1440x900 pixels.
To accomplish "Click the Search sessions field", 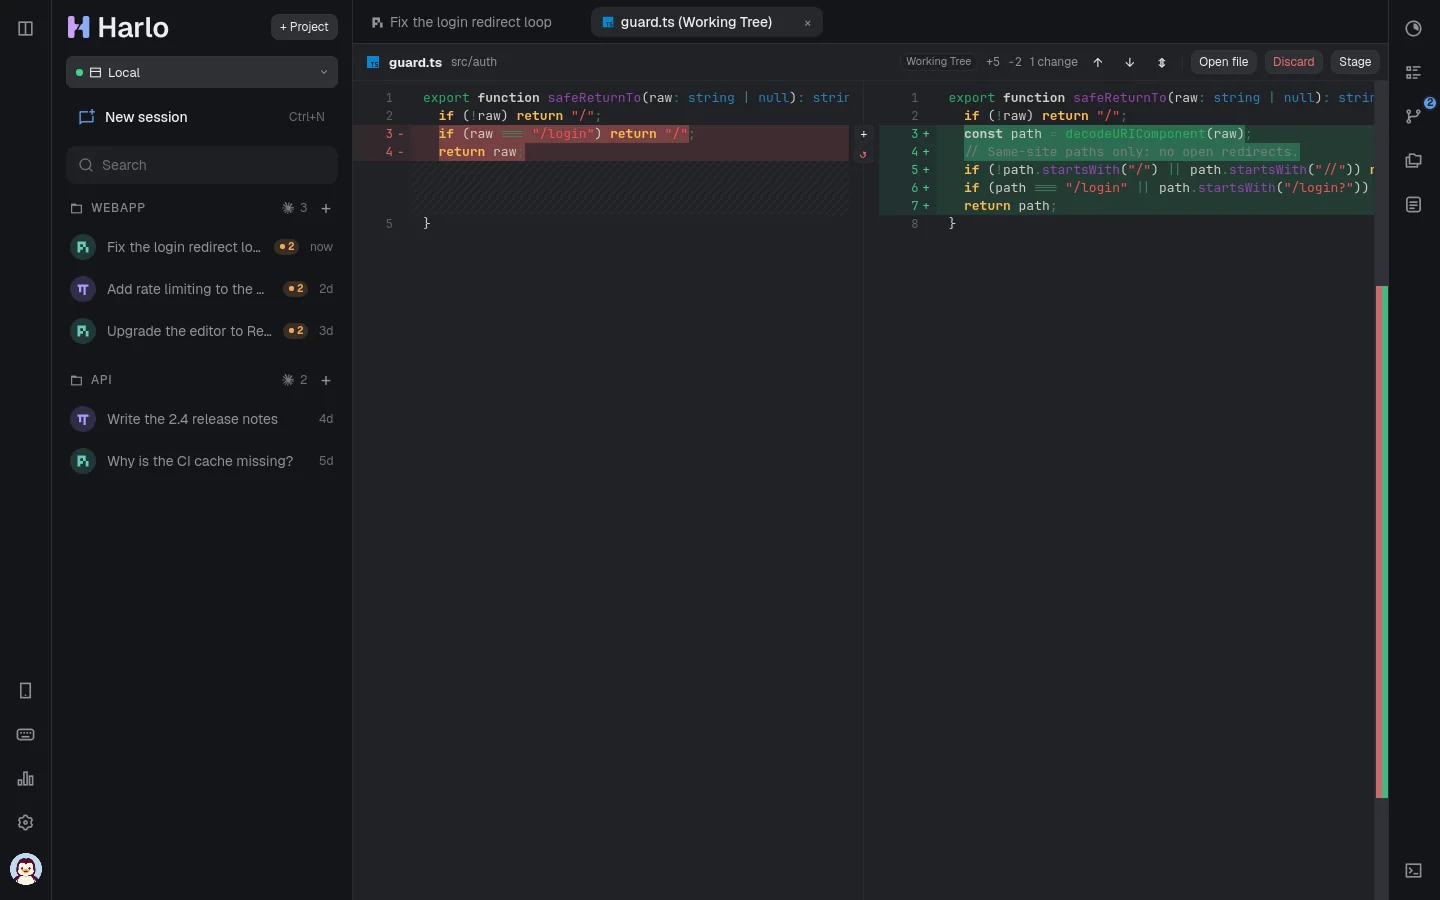I will click(202, 165).
